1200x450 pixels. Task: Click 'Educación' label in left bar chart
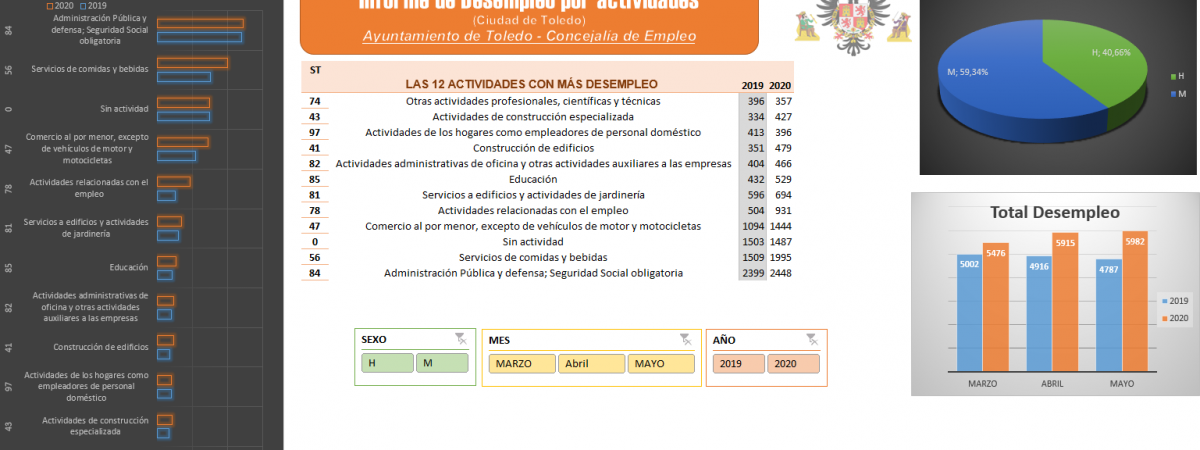pyautogui.click(x=129, y=267)
